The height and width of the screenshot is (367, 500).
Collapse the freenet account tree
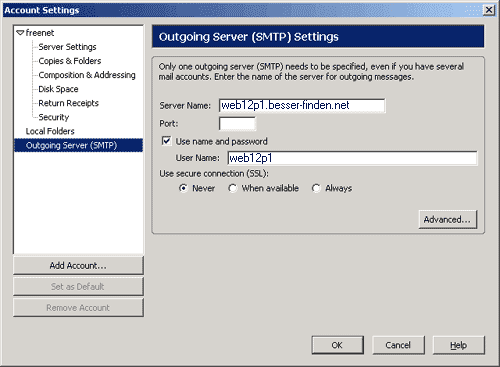tap(20, 33)
